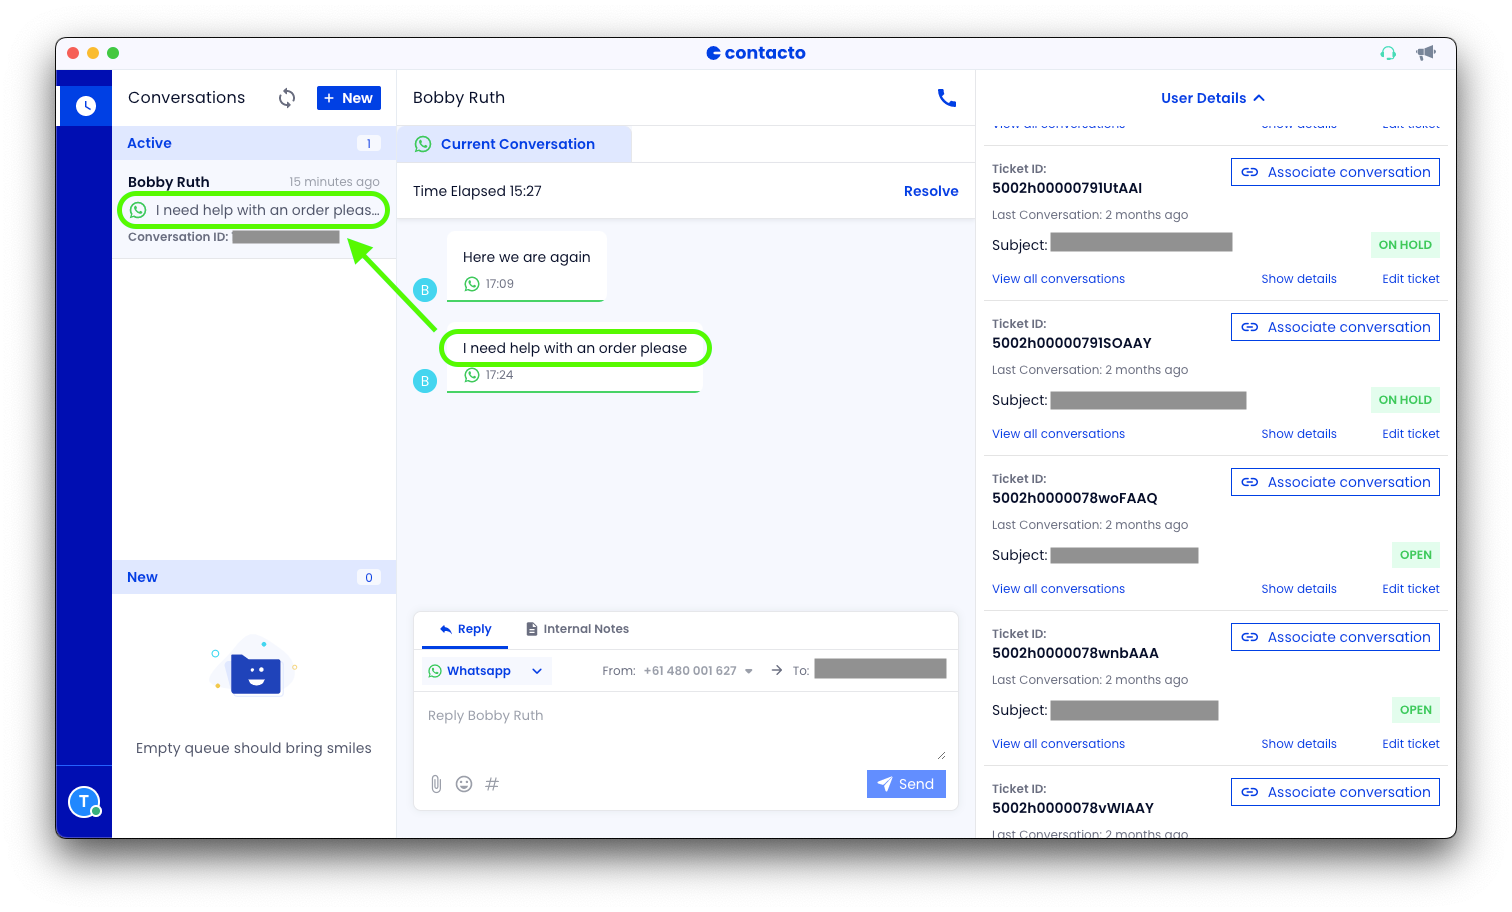Screen dimensions: 1512x912
Task: Start a phone call with Bobby Ruth
Action: pos(946,97)
